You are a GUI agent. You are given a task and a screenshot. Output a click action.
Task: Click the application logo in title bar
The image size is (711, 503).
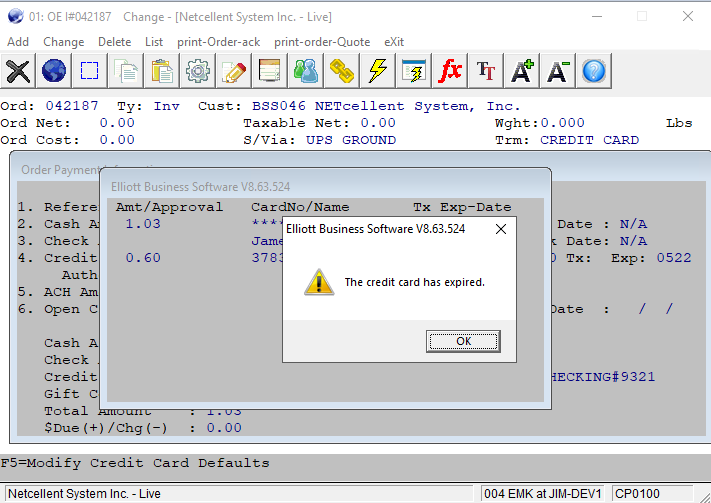coord(15,16)
